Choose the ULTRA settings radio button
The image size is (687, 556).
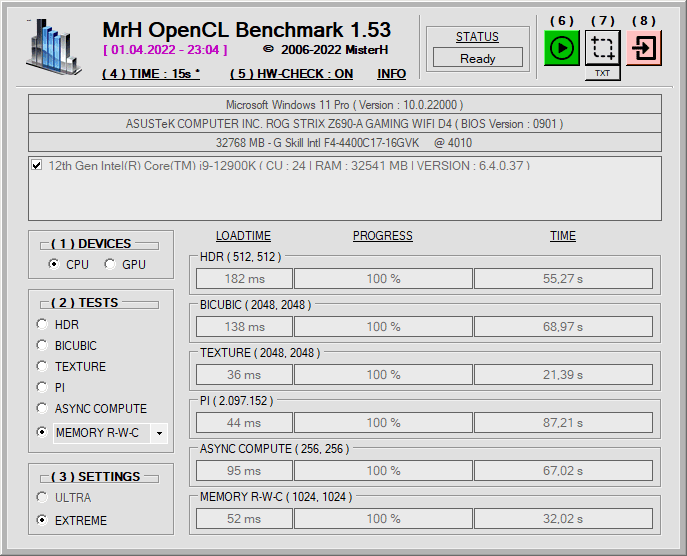coord(42,497)
